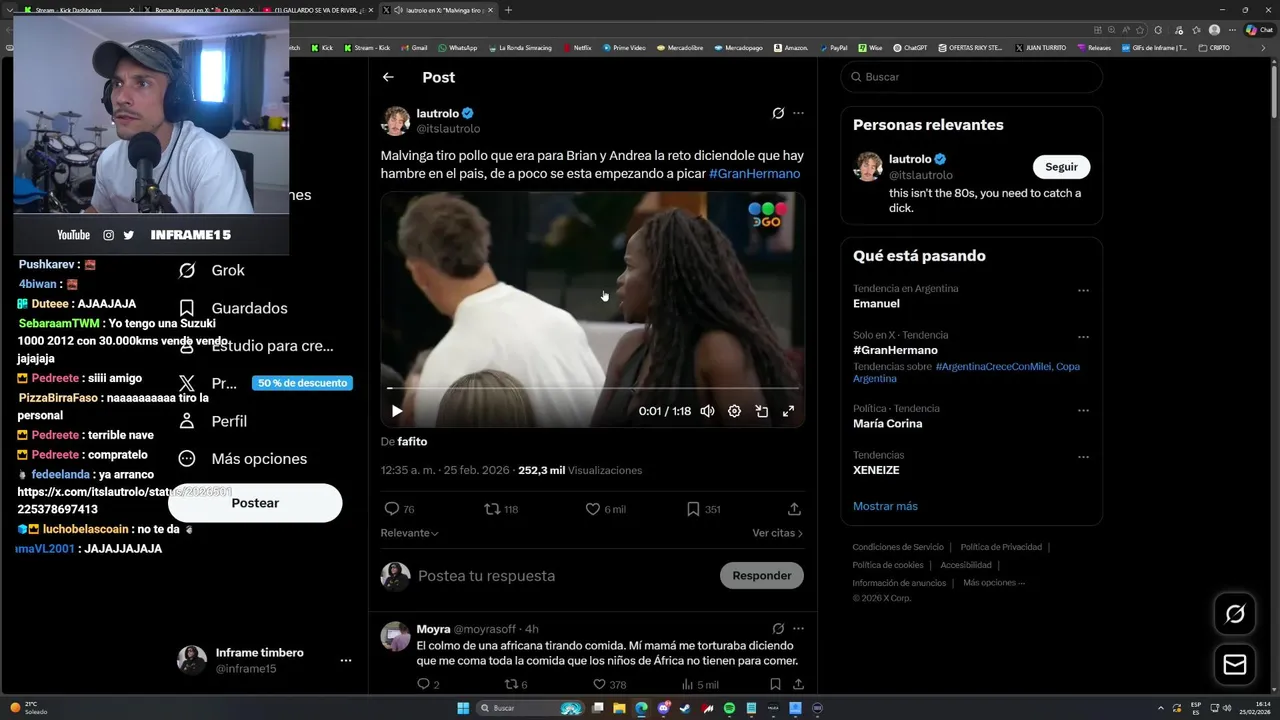Click Mostrar más in trends
1280x720 pixels.
[x=885, y=506]
